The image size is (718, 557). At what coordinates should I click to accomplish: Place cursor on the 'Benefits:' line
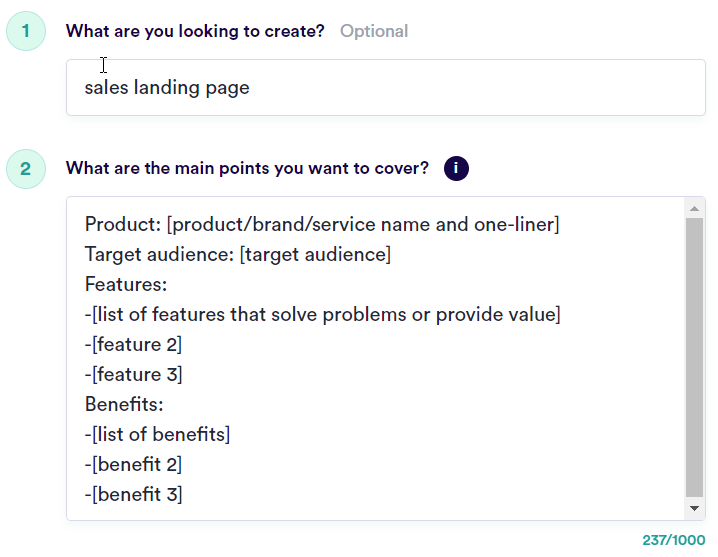(124, 404)
